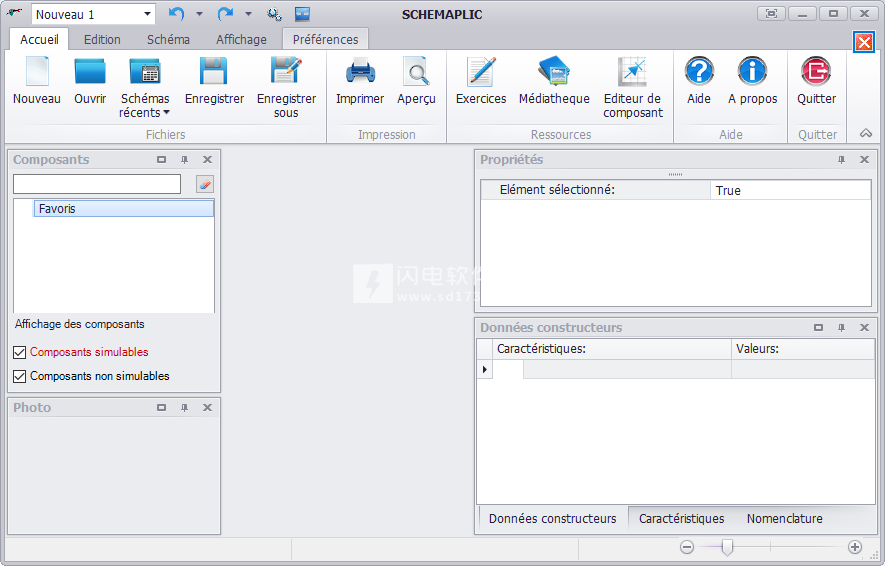This screenshot has height=566, width=885.
Task: Redo action in title toolbar
Action: (225, 14)
